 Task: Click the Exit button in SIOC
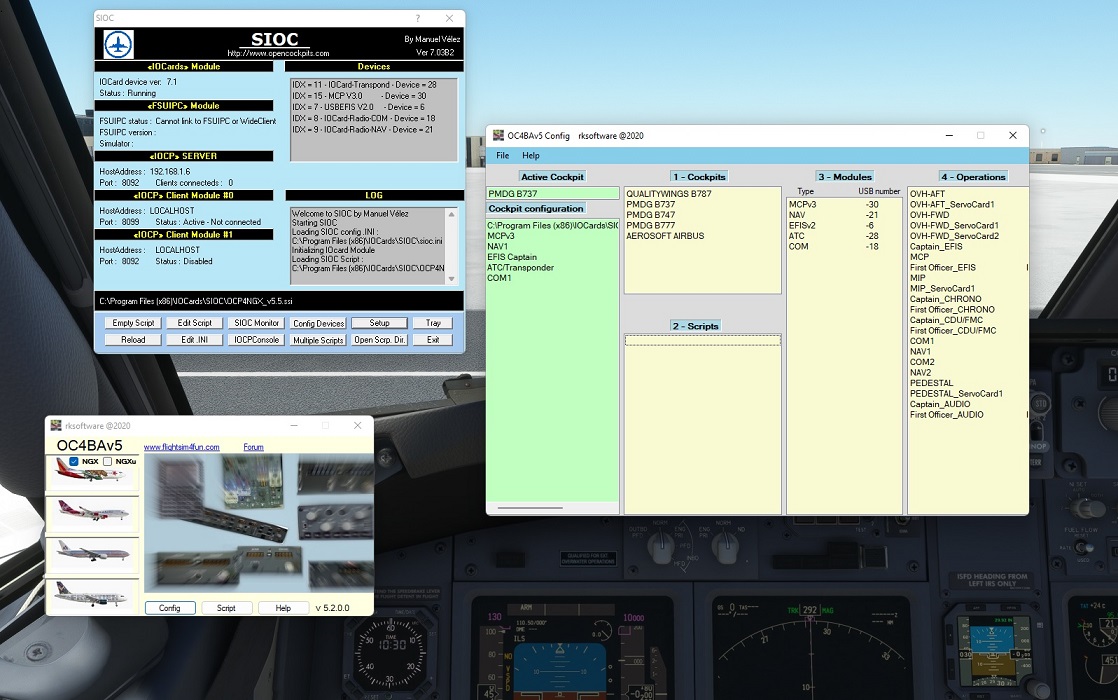(434, 340)
